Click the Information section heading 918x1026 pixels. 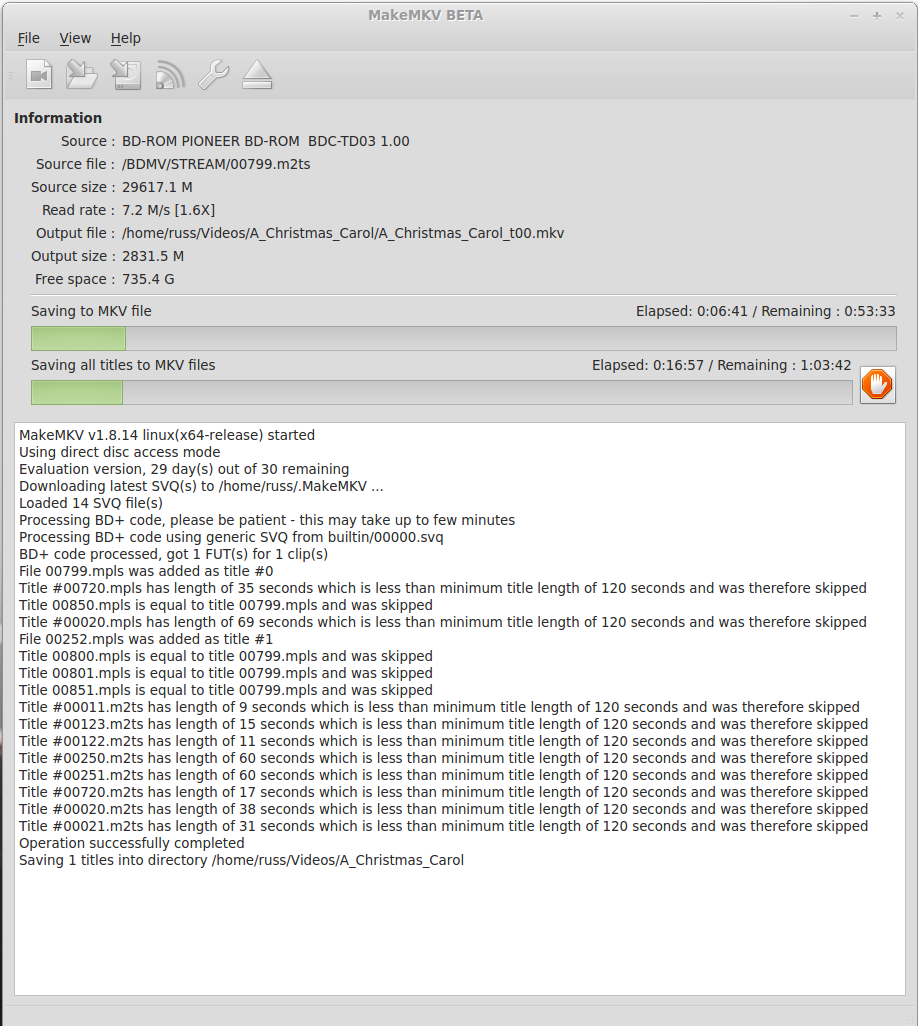tap(58, 118)
